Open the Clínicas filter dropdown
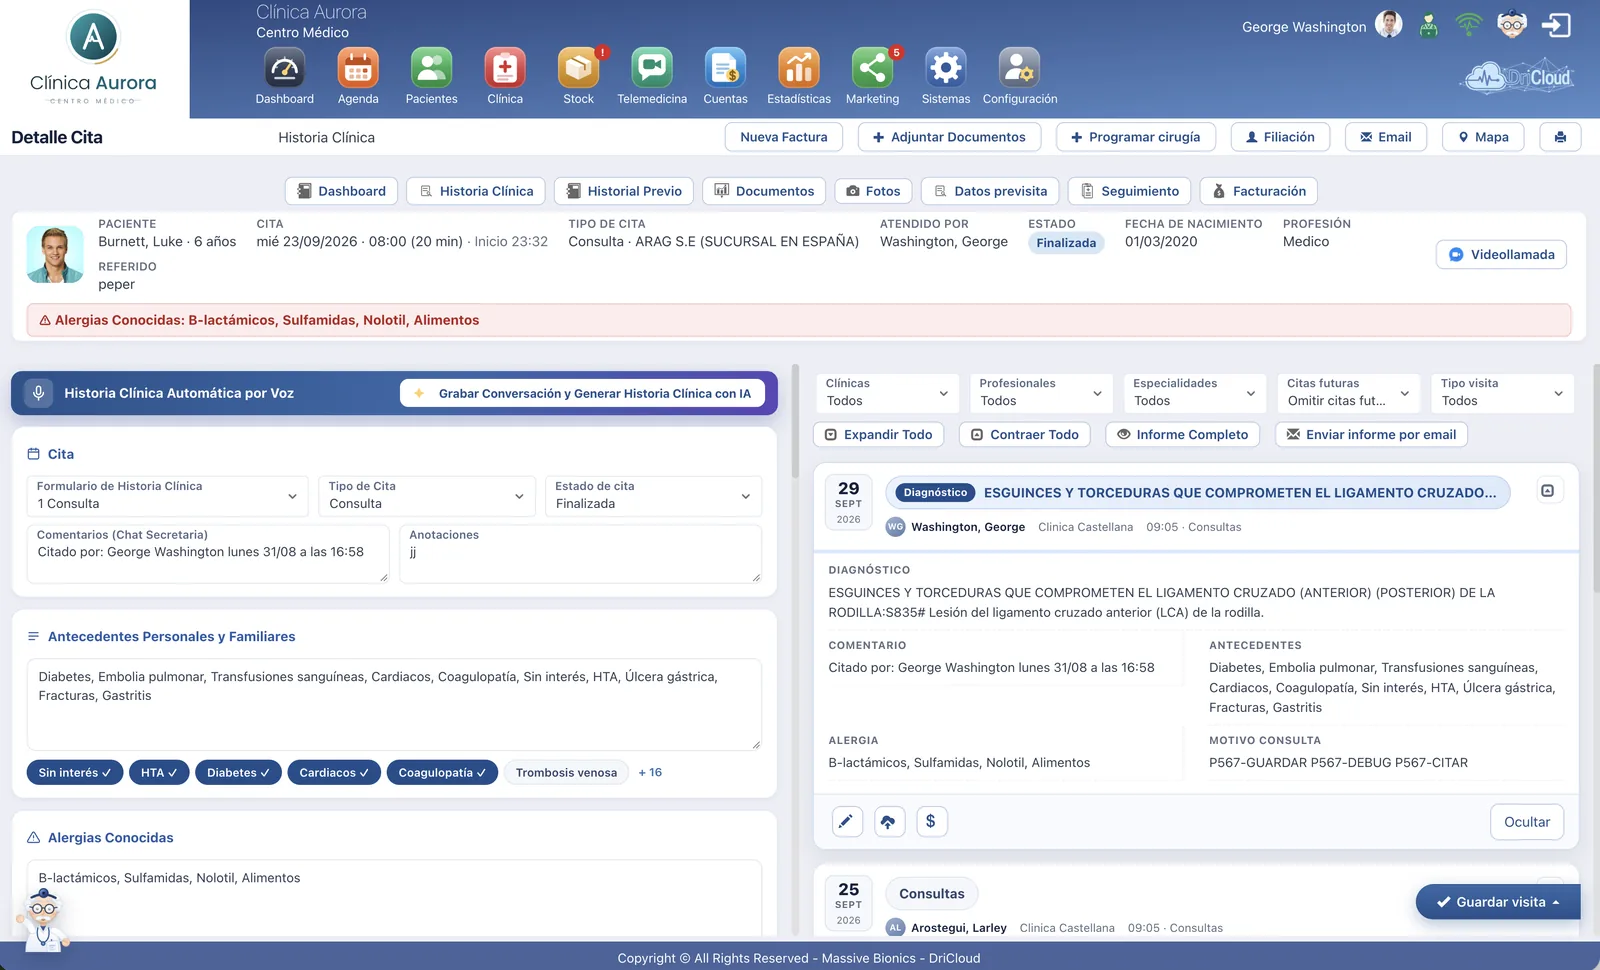 tap(887, 393)
